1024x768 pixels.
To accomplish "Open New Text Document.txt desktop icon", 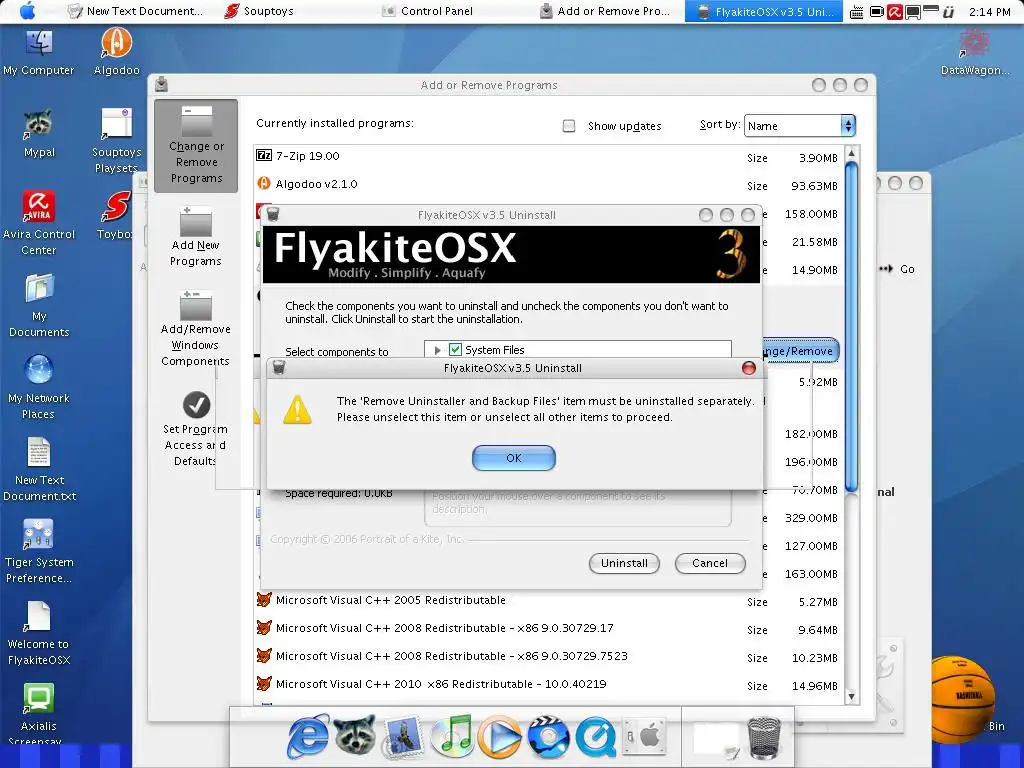I will click(x=39, y=470).
